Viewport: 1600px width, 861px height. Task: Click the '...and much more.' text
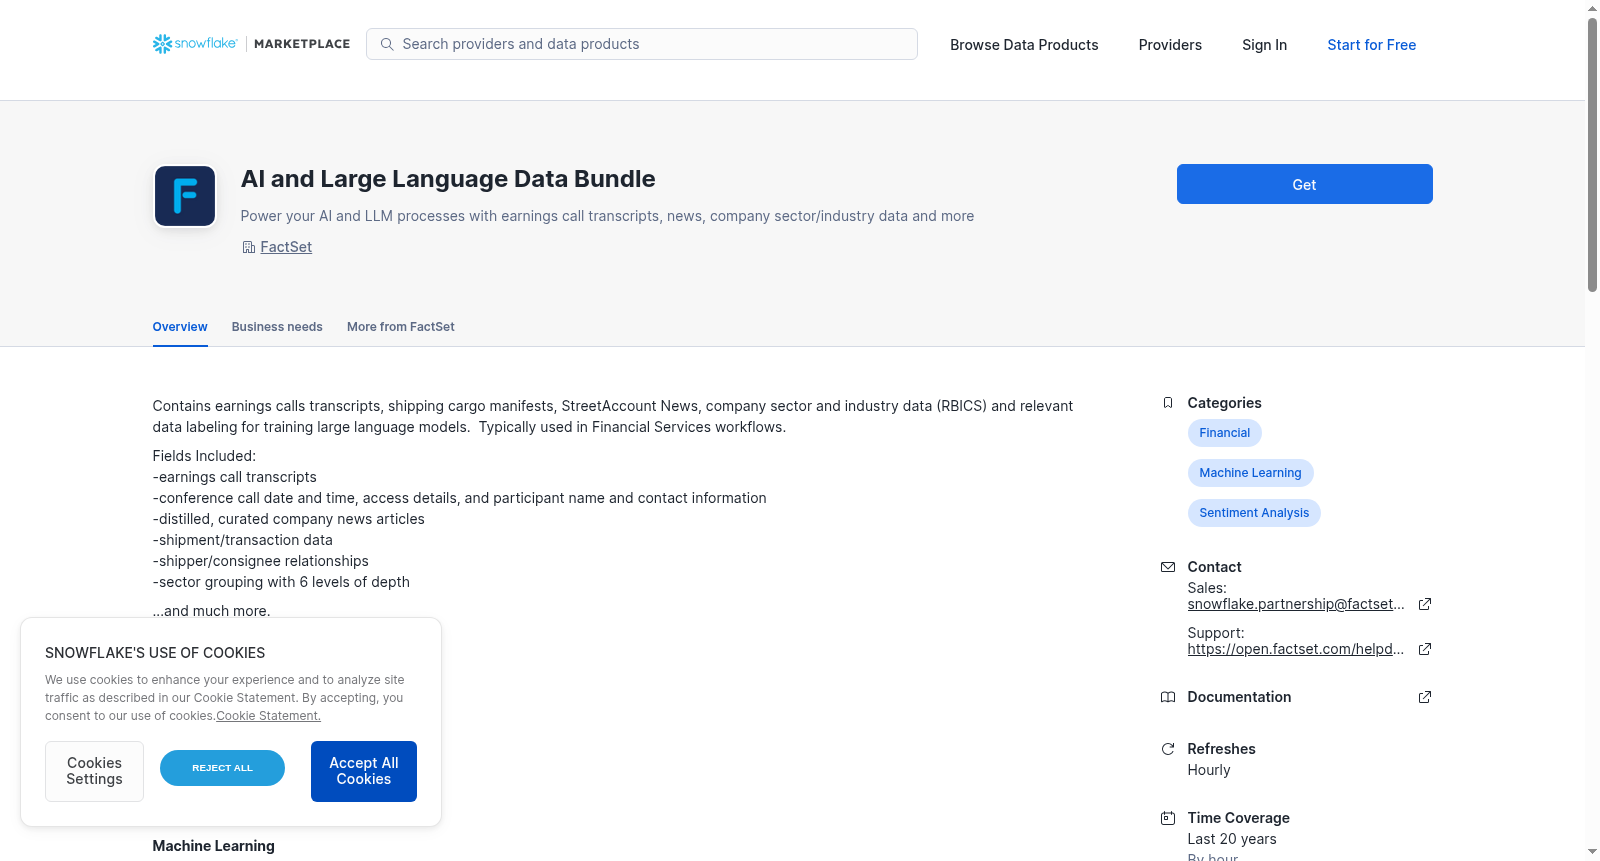211,611
